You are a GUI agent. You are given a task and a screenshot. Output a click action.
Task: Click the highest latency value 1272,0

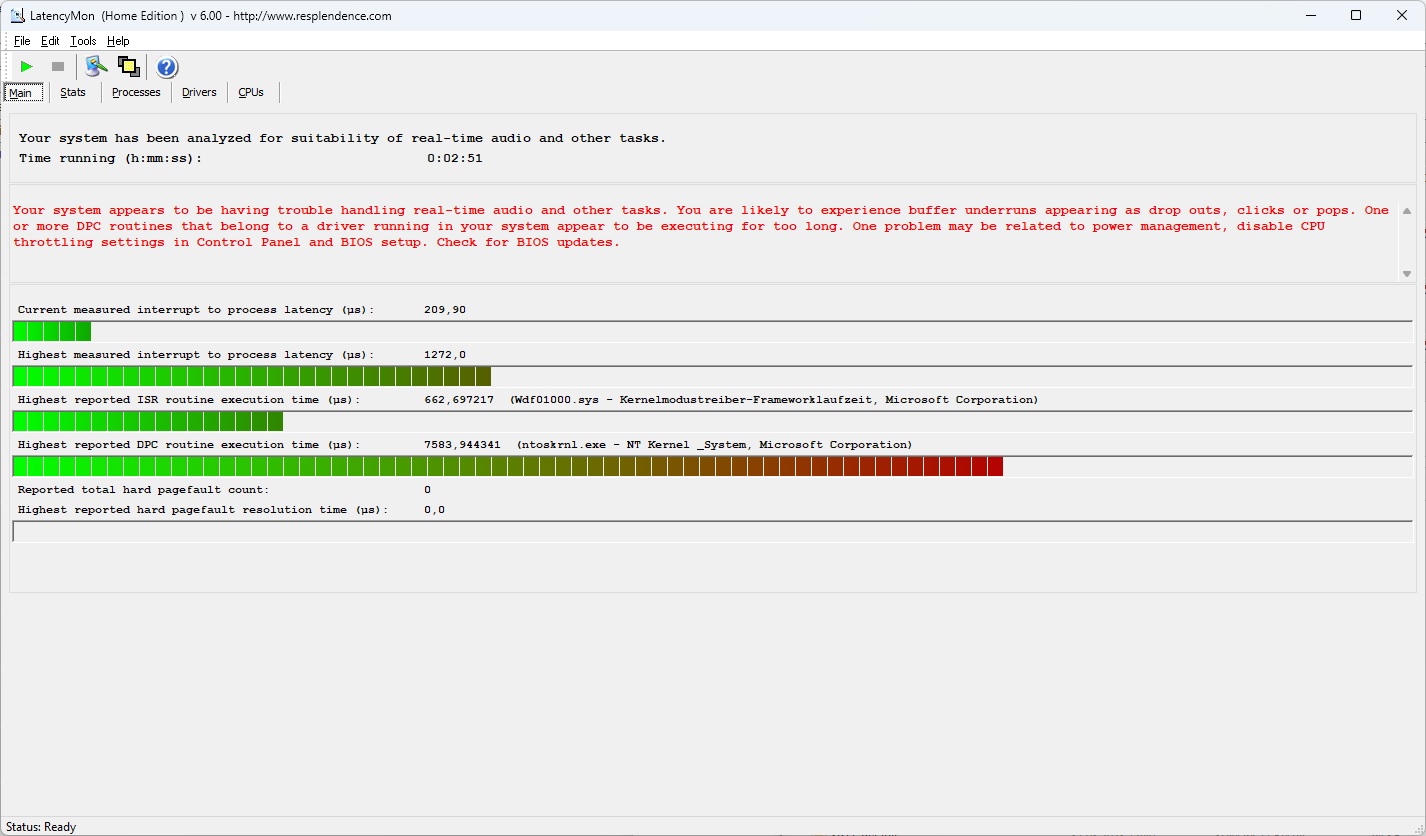[x=445, y=355]
